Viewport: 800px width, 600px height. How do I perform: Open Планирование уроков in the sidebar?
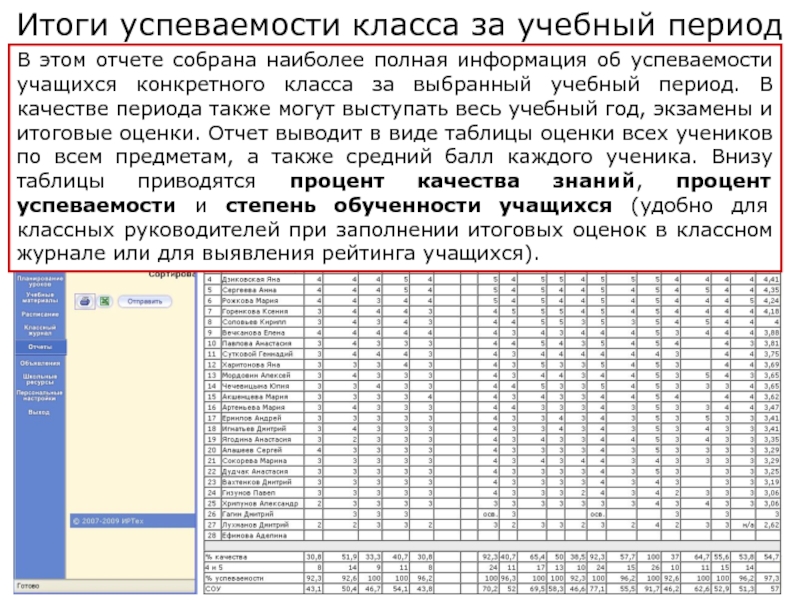tap(40, 281)
